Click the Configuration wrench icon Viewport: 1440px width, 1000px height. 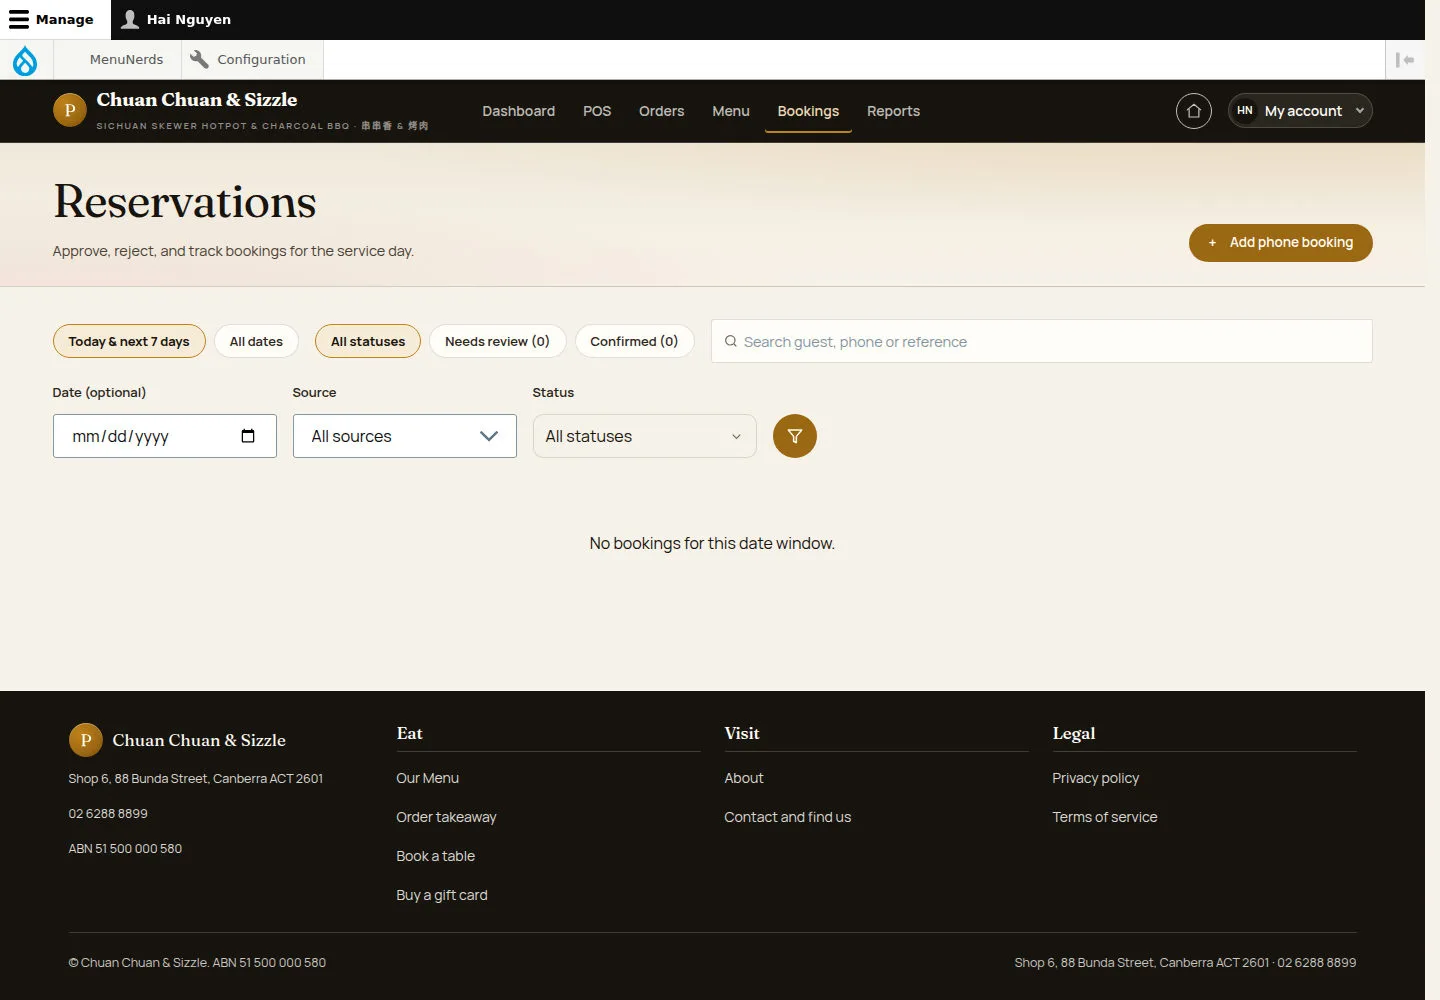pyautogui.click(x=199, y=59)
